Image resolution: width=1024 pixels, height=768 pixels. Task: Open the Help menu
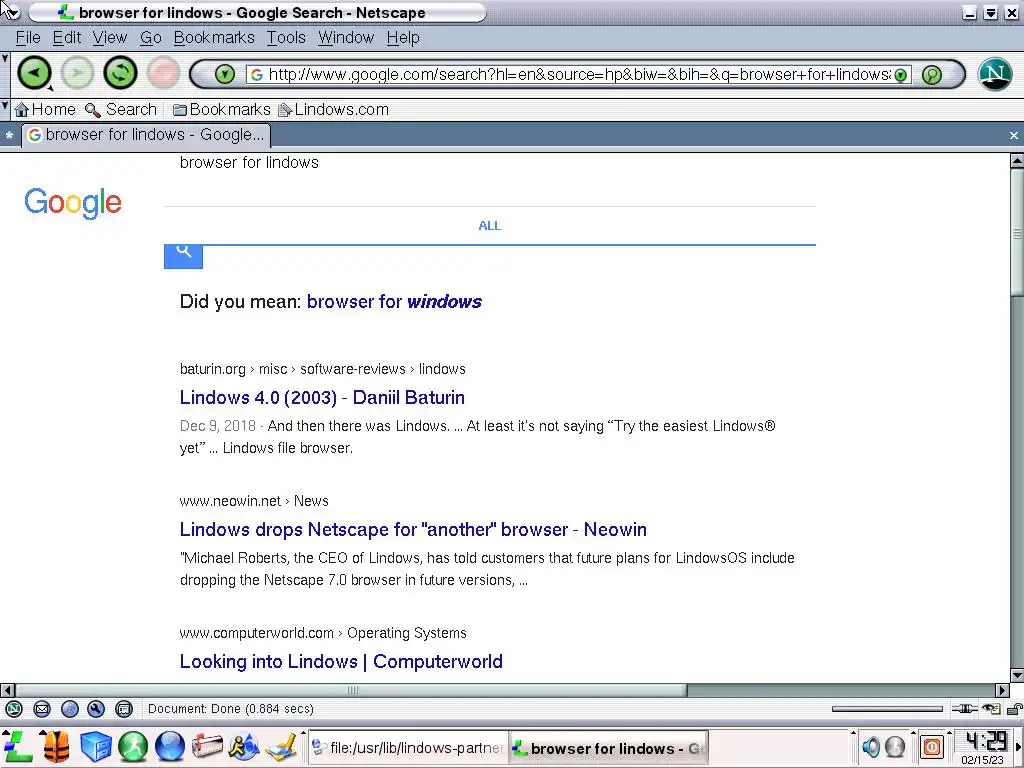click(x=403, y=38)
